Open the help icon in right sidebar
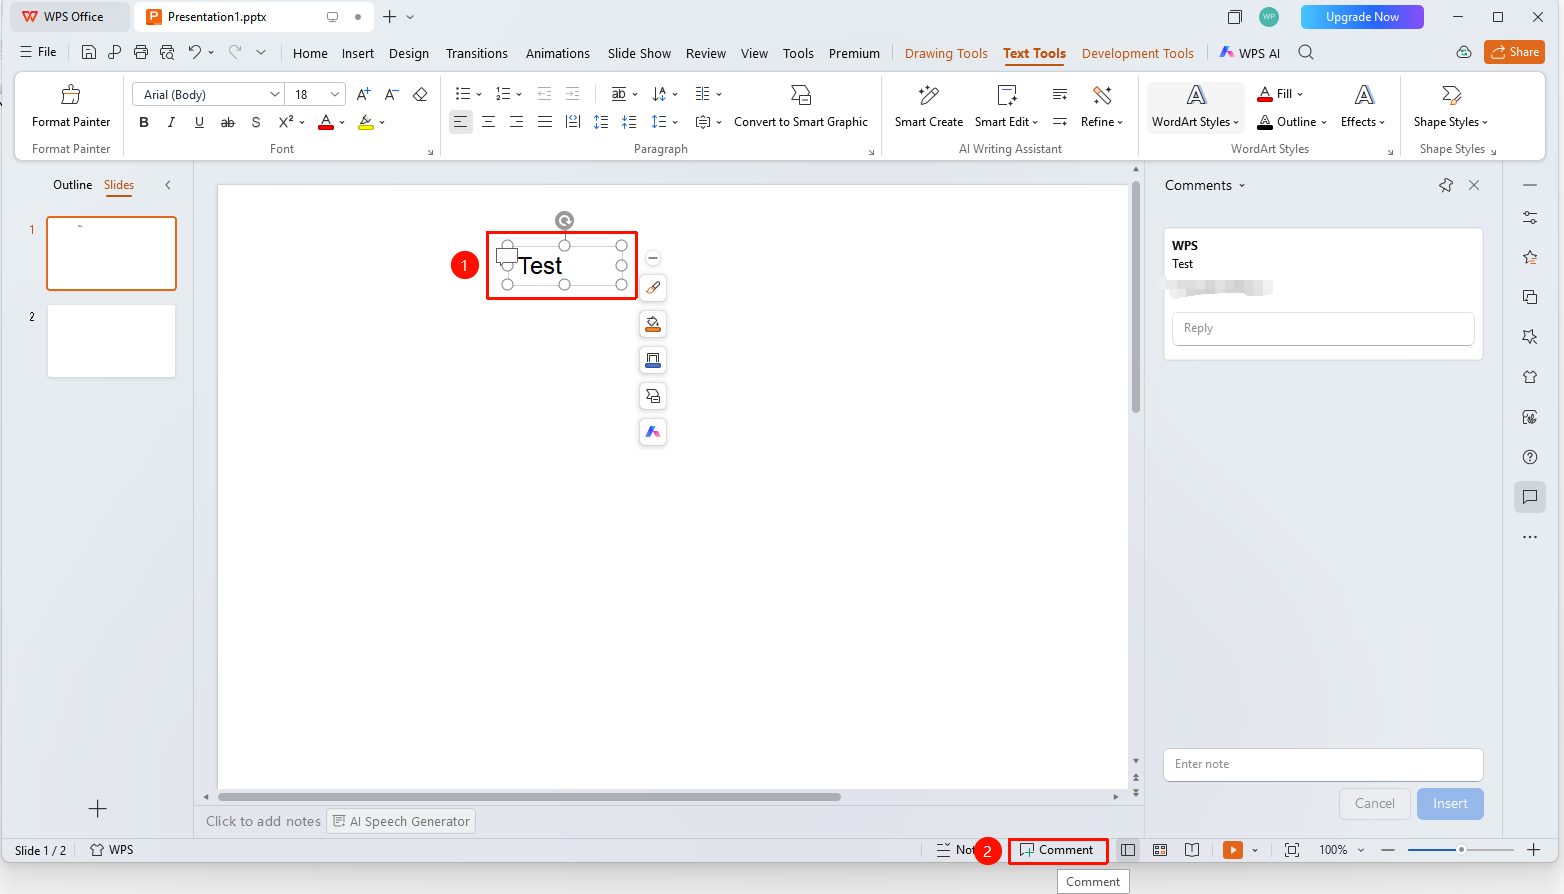The width and height of the screenshot is (1564, 894). pyautogui.click(x=1530, y=457)
